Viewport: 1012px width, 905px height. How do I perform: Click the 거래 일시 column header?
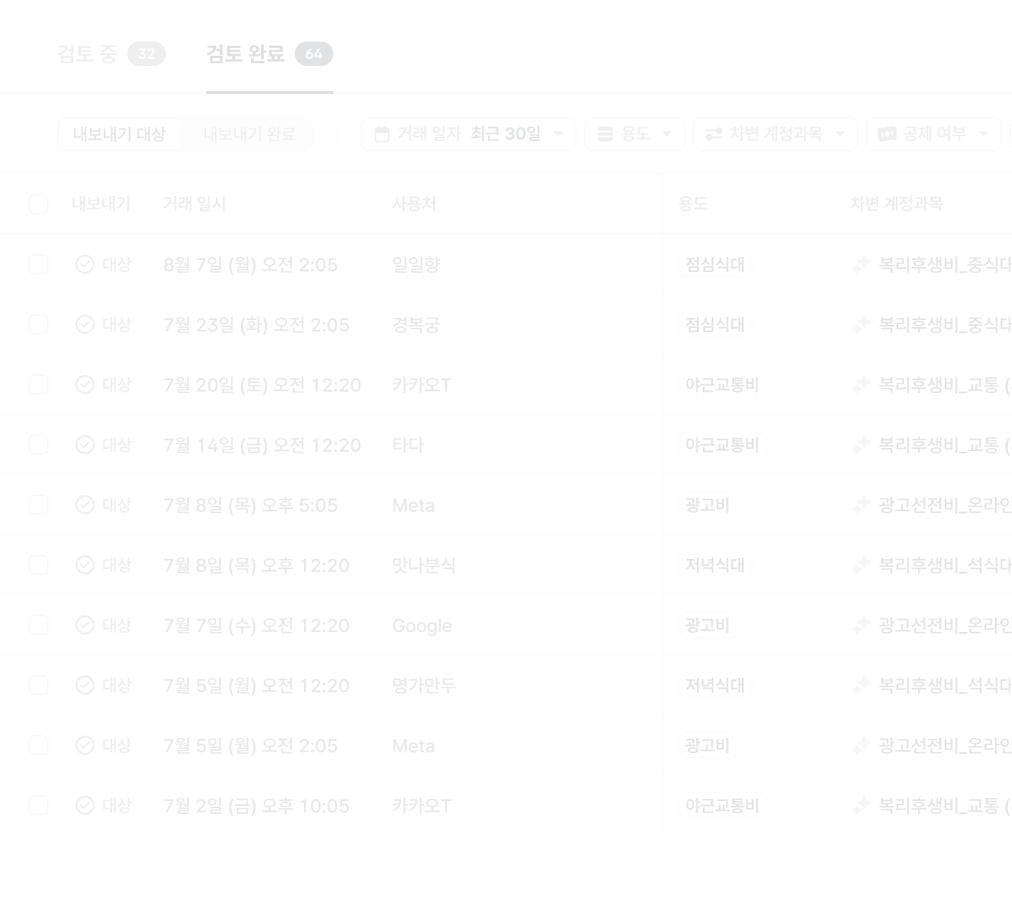[194, 204]
